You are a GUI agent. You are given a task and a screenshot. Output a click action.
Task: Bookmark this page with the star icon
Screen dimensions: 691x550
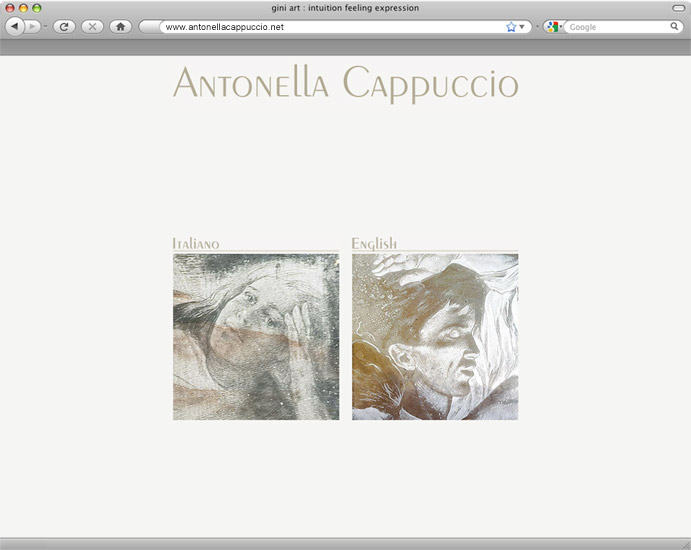coord(511,27)
